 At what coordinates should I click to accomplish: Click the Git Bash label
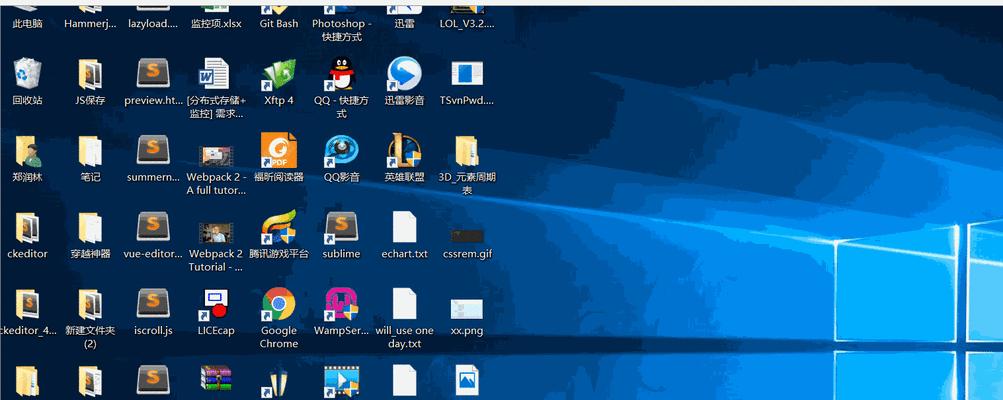(x=279, y=24)
